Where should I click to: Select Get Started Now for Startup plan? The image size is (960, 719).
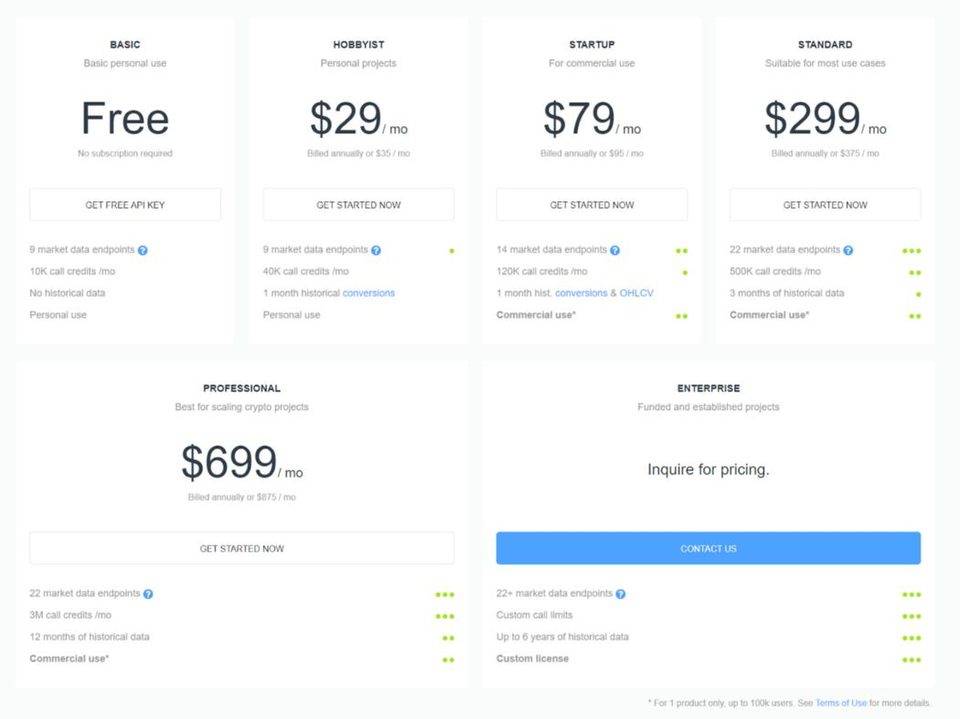[x=592, y=205]
